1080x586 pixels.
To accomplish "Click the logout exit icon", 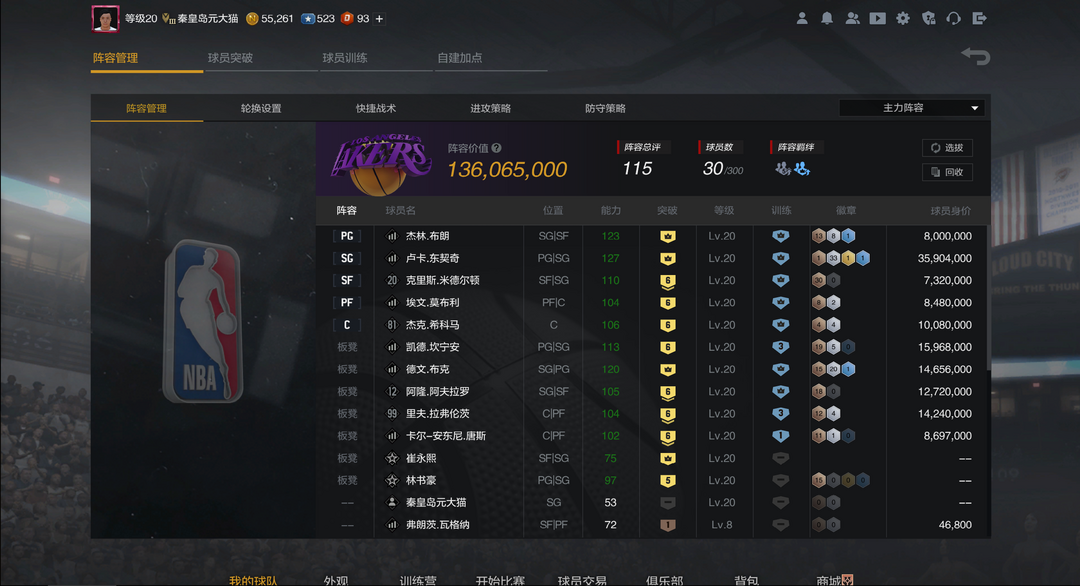I will tap(979, 19).
